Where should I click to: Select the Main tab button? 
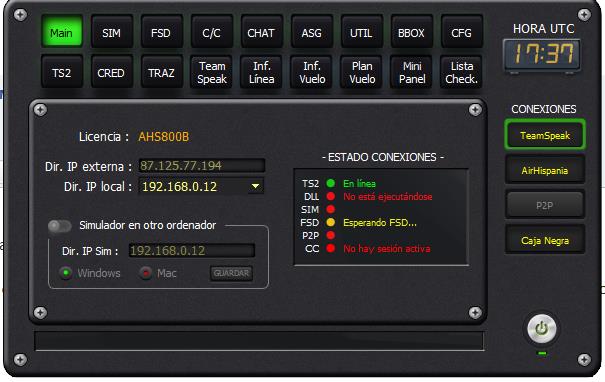(62, 32)
